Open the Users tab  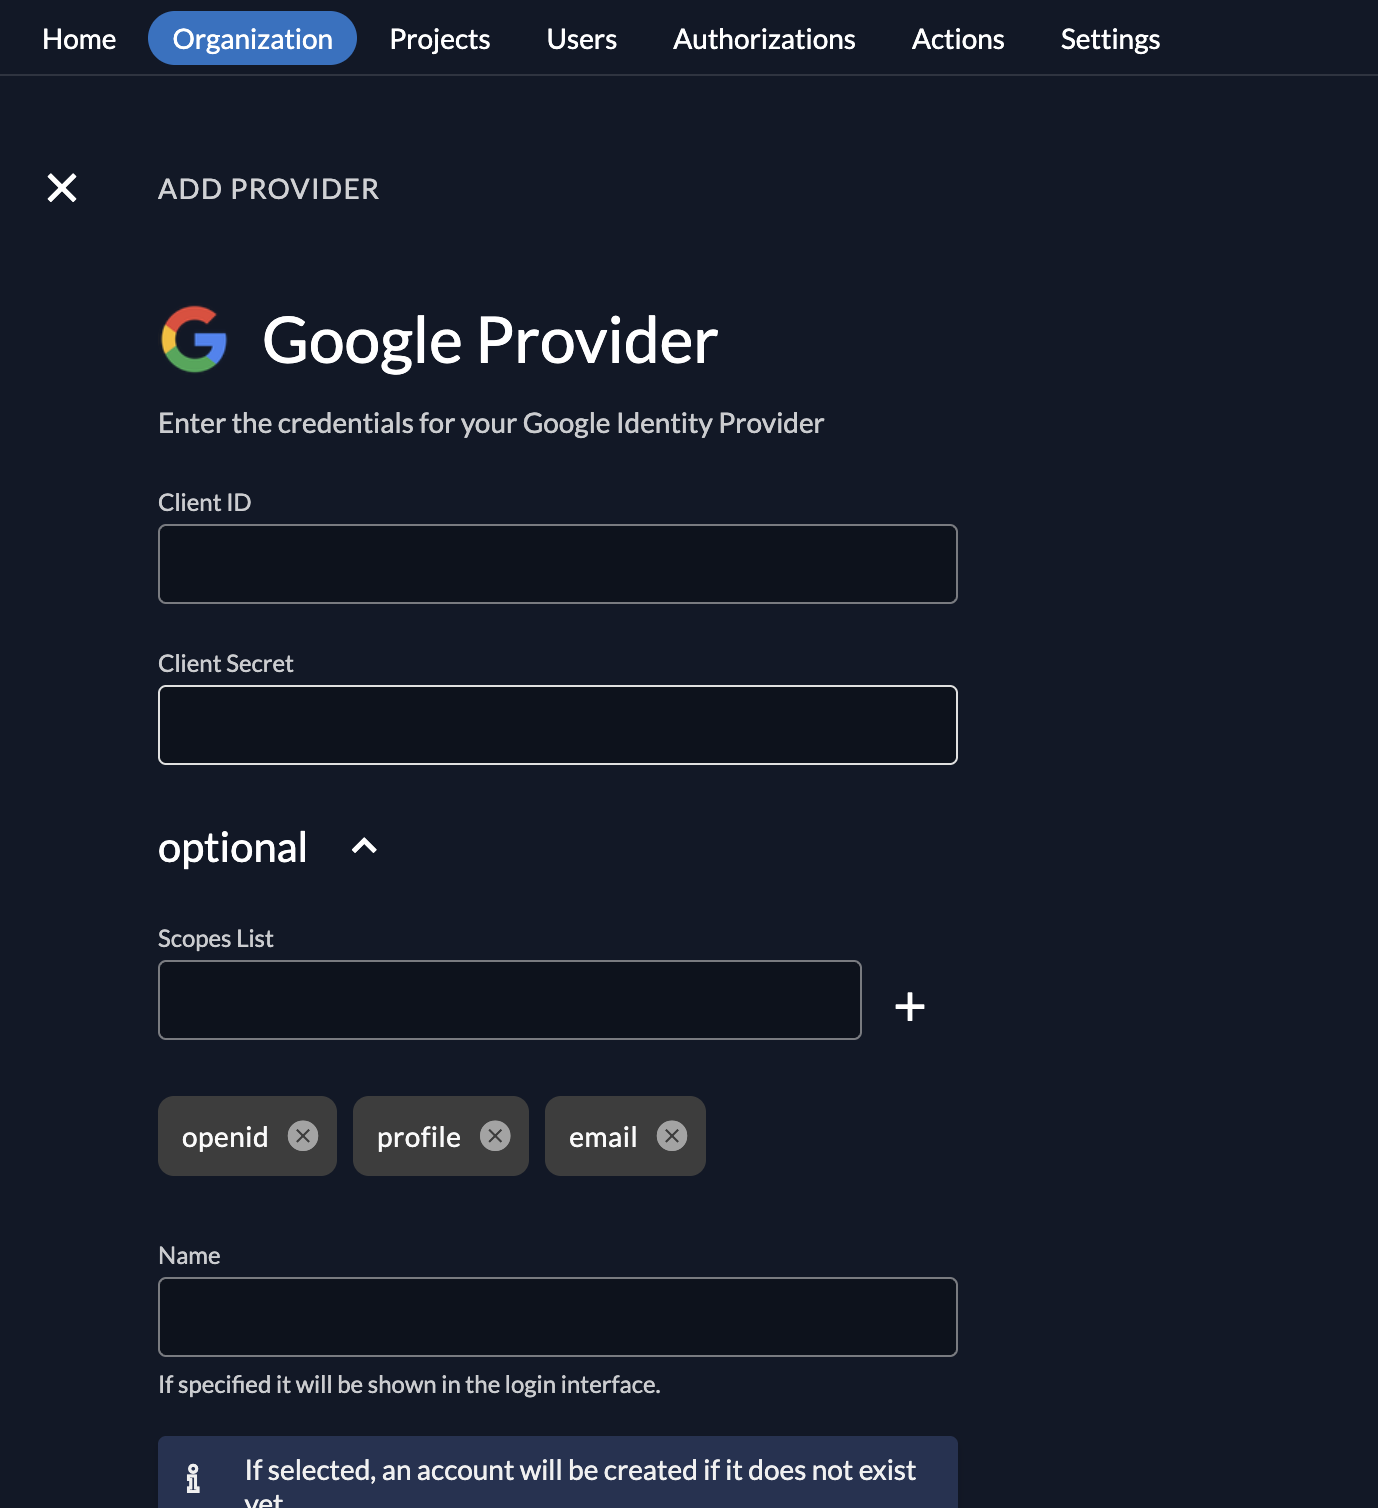coord(582,39)
